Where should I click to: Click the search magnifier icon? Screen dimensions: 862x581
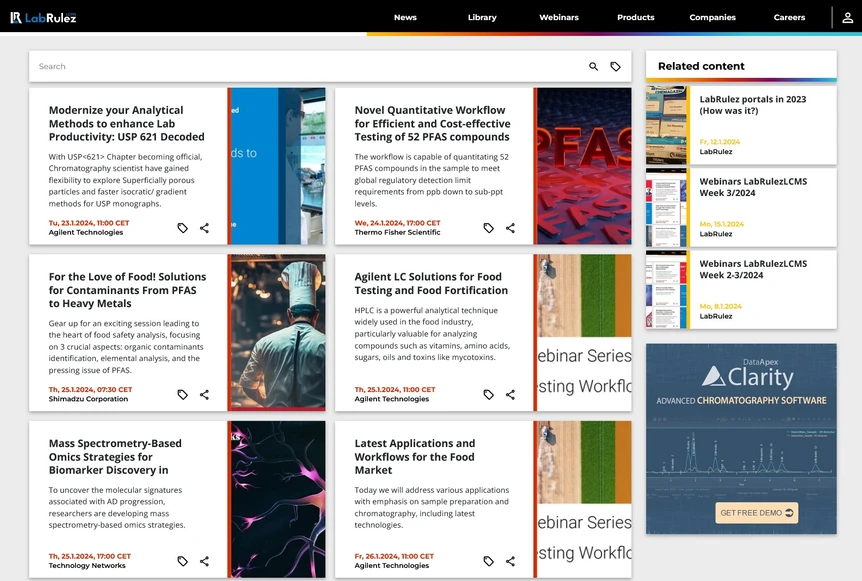(593, 67)
